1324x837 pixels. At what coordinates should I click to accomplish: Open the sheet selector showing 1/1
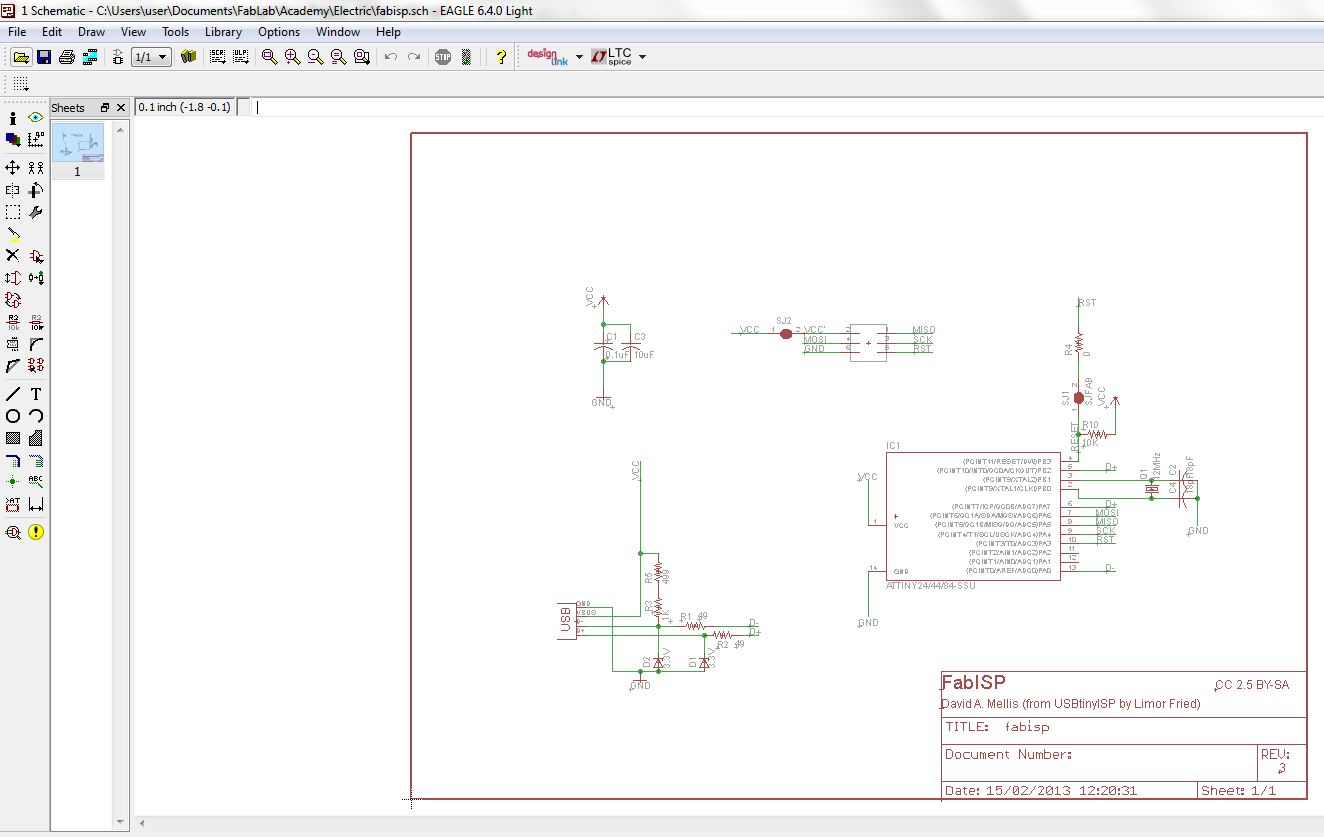click(151, 57)
